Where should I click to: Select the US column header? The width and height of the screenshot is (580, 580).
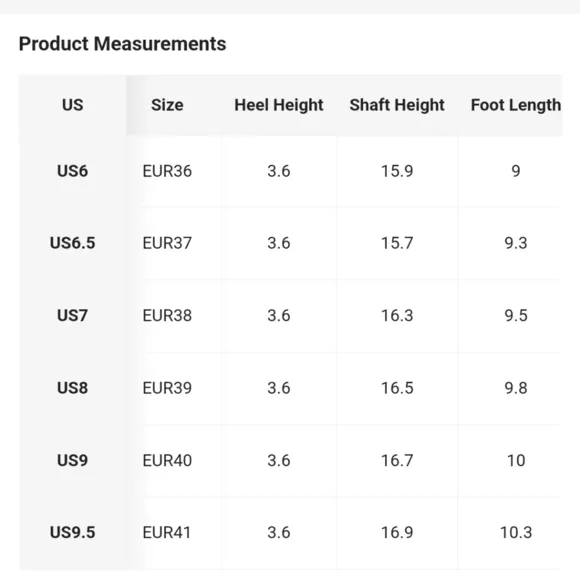click(x=72, y=105)
